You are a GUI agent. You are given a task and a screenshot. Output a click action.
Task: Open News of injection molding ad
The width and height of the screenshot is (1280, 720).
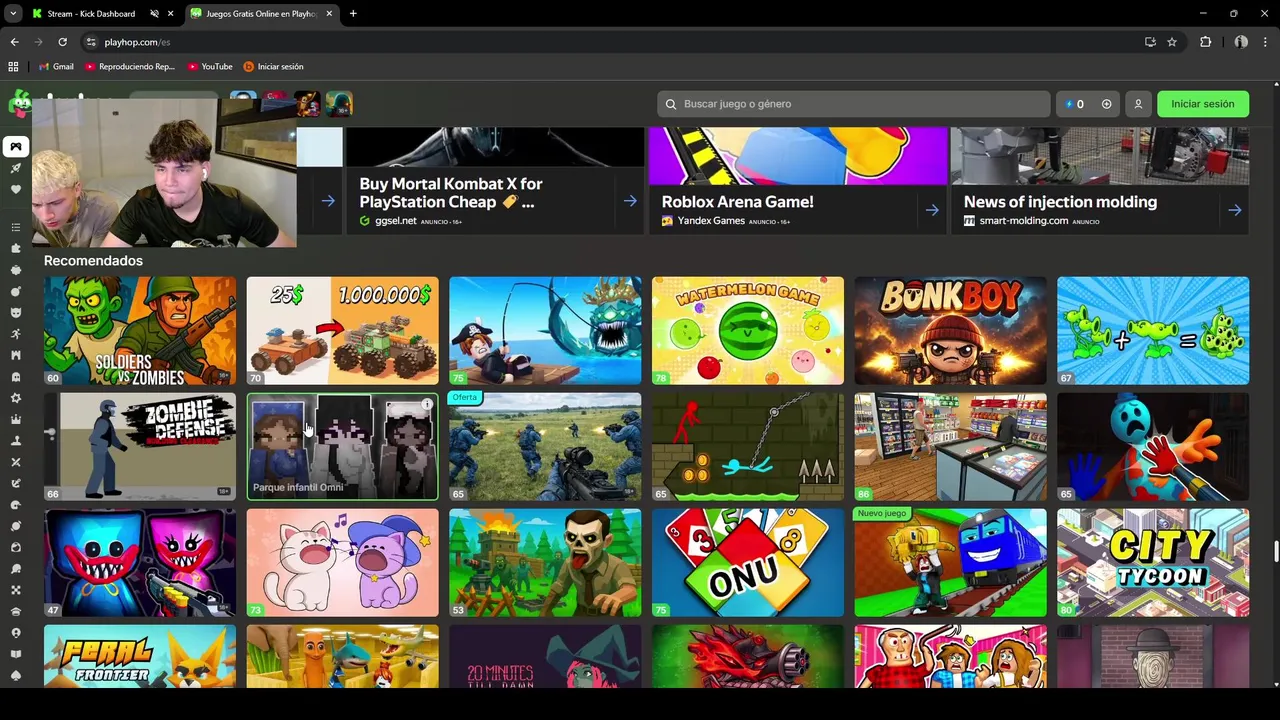click(x=1060, y=202)
